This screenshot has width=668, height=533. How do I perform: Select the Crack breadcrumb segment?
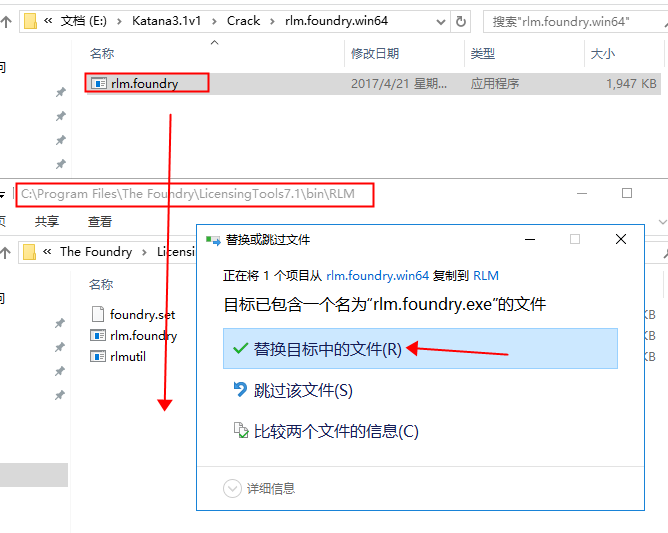pyautogui.click(x=243, y=21)
